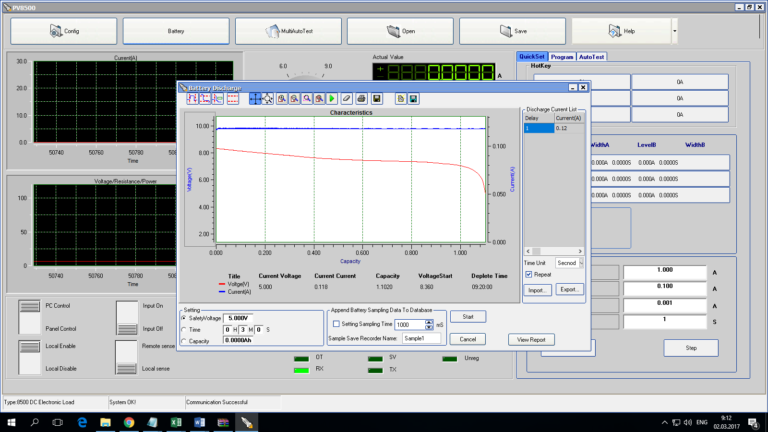Click the Import... button
The width and height of the screenshot is (768, 432).
(537, 290)
